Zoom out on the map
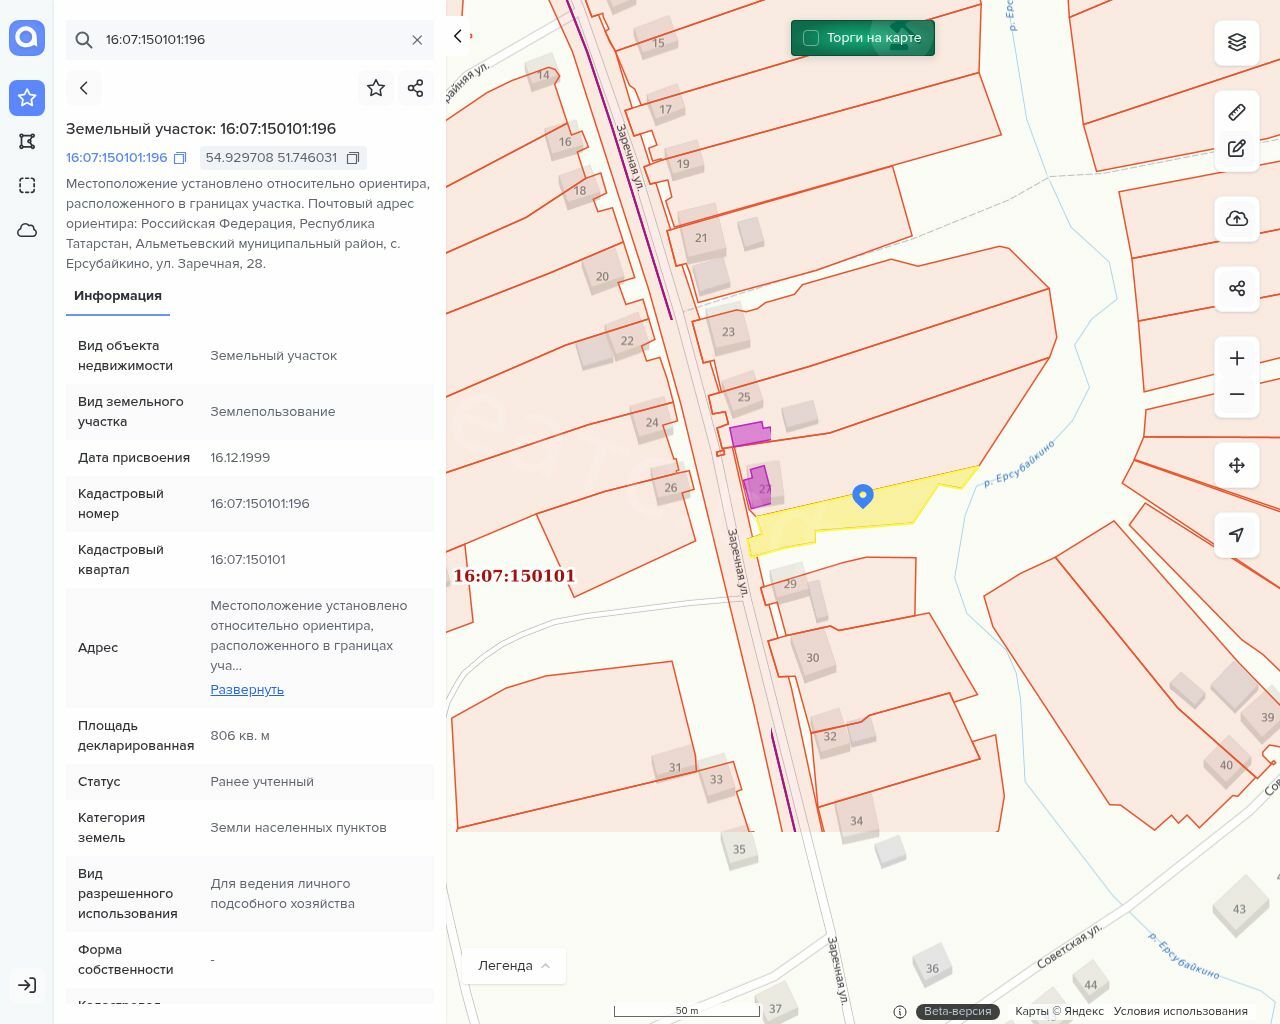This screenshot has width=1280, height=1024. (1237, 394)
